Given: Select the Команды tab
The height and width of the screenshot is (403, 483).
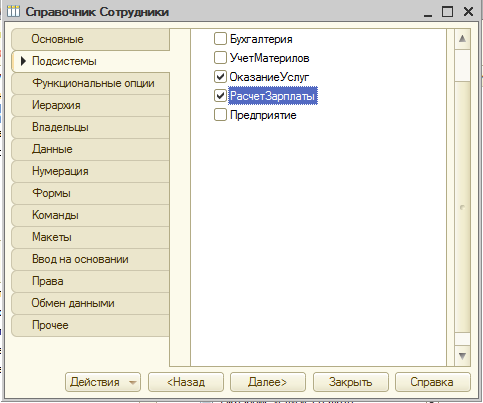Looking at the screenshot, I should 90,215.
